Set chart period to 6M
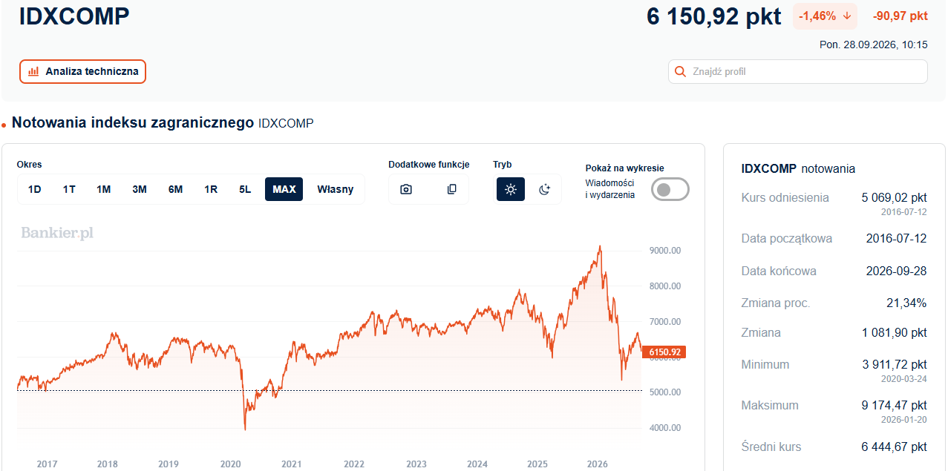The height and width of the screenshot is (471, 948). [175, 189]
